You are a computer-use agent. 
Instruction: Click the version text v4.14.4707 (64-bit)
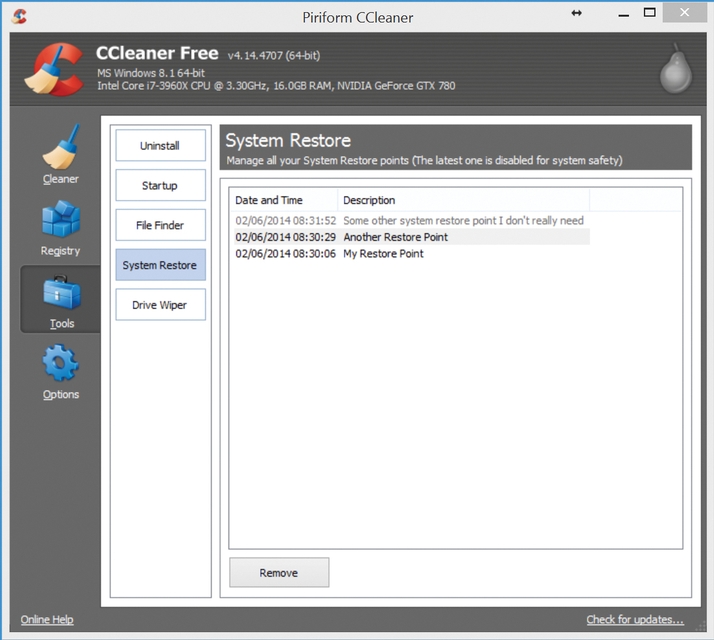pyautogui.click(x=274, y=56)
